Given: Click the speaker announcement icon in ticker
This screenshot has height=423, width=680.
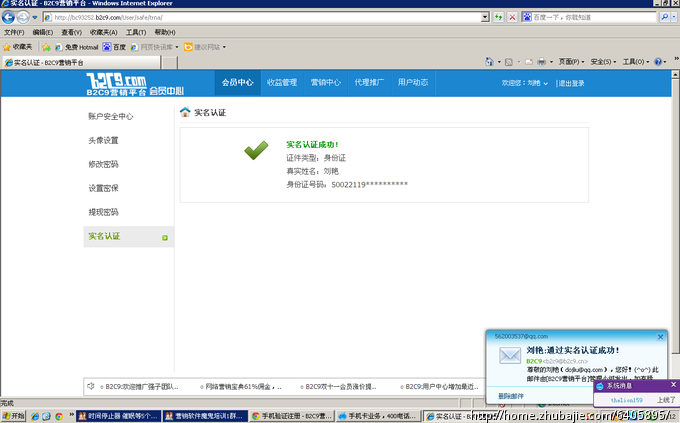Looking at the screenshot, I should (x=90, y=386).
